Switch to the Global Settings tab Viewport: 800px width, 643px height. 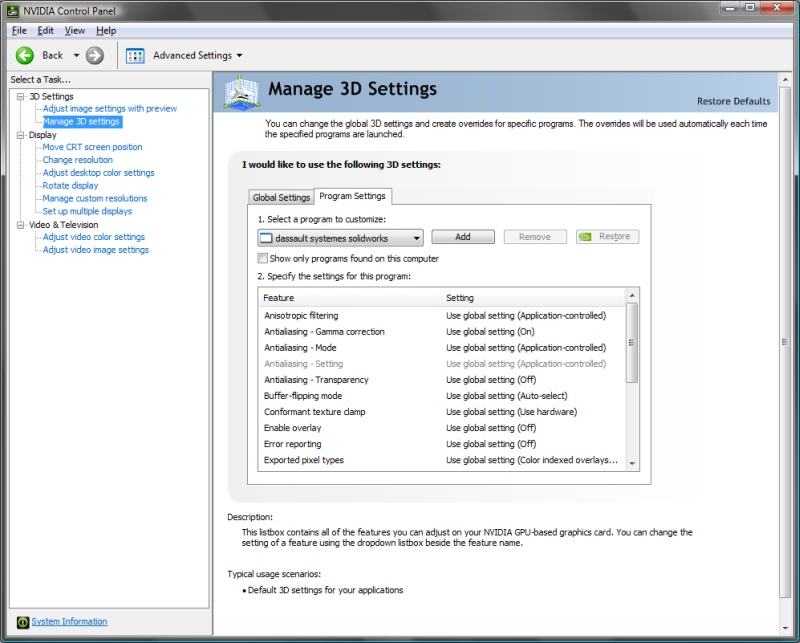(281, 197)
